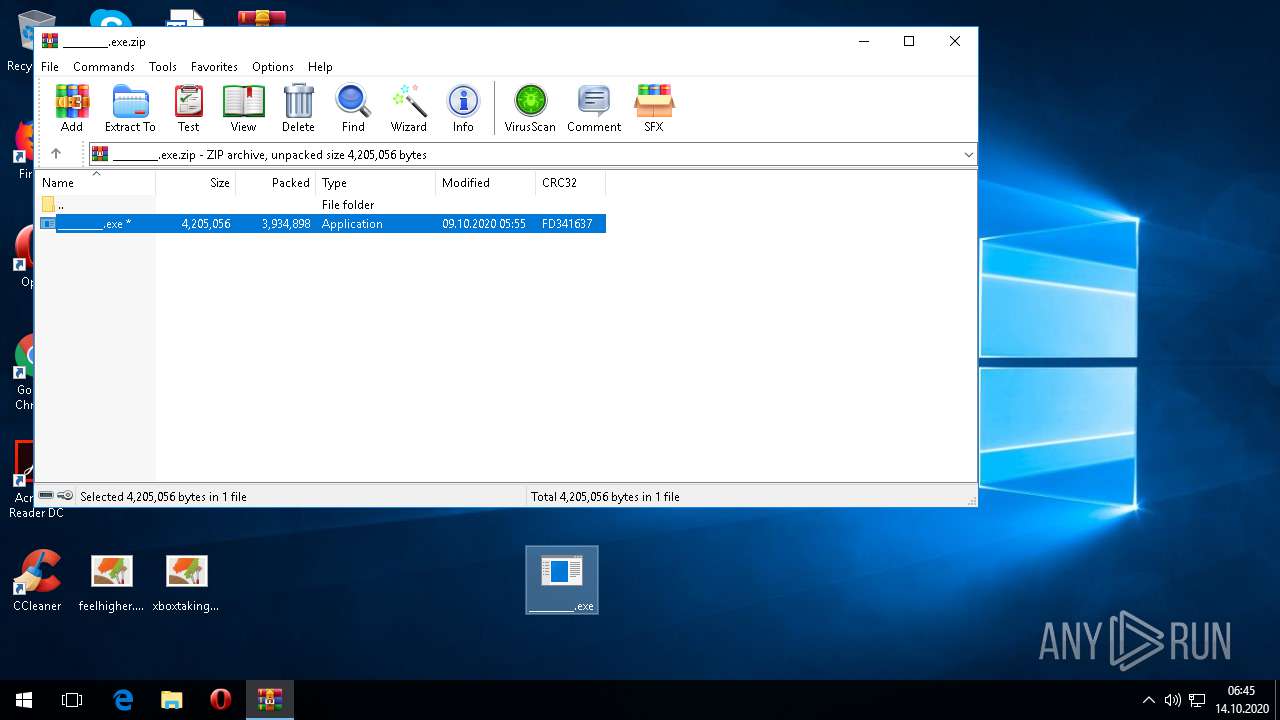The image size is (1280, 720).
Task: Open the Help menu
Action: (x=320, y=67)
